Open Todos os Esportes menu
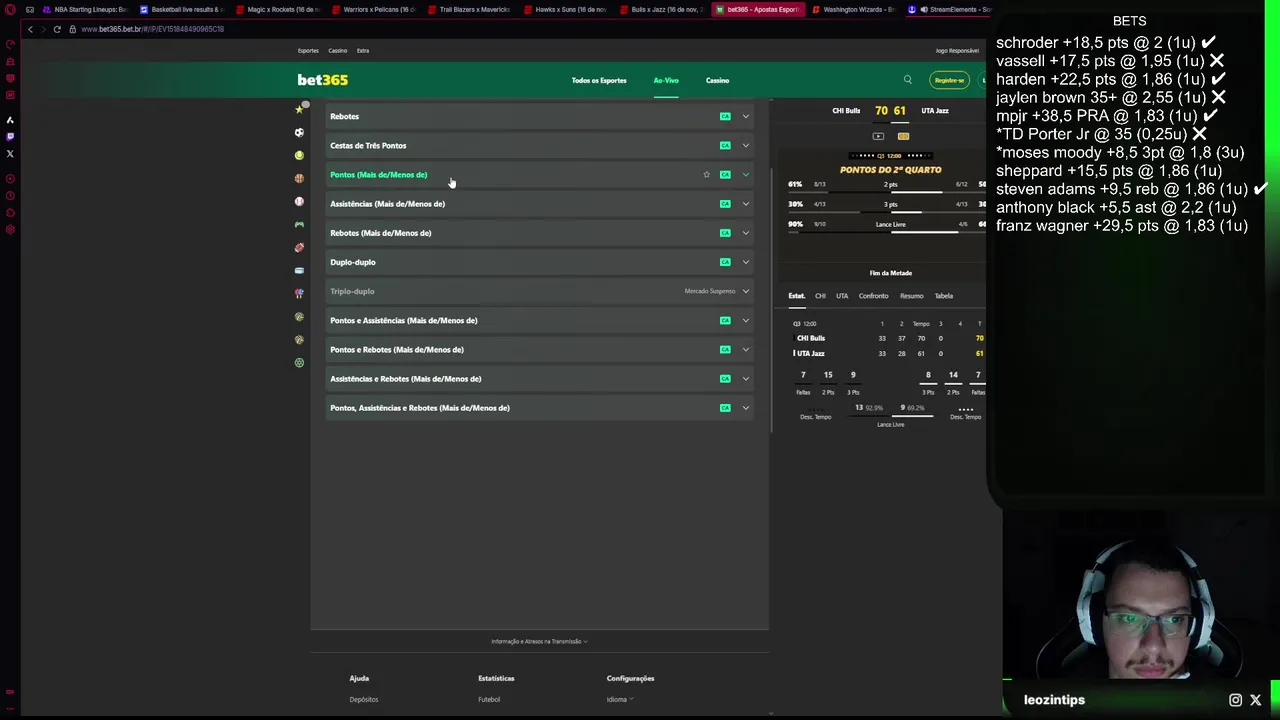Viewport: 1280px width, 720px height. coord(599,80)
